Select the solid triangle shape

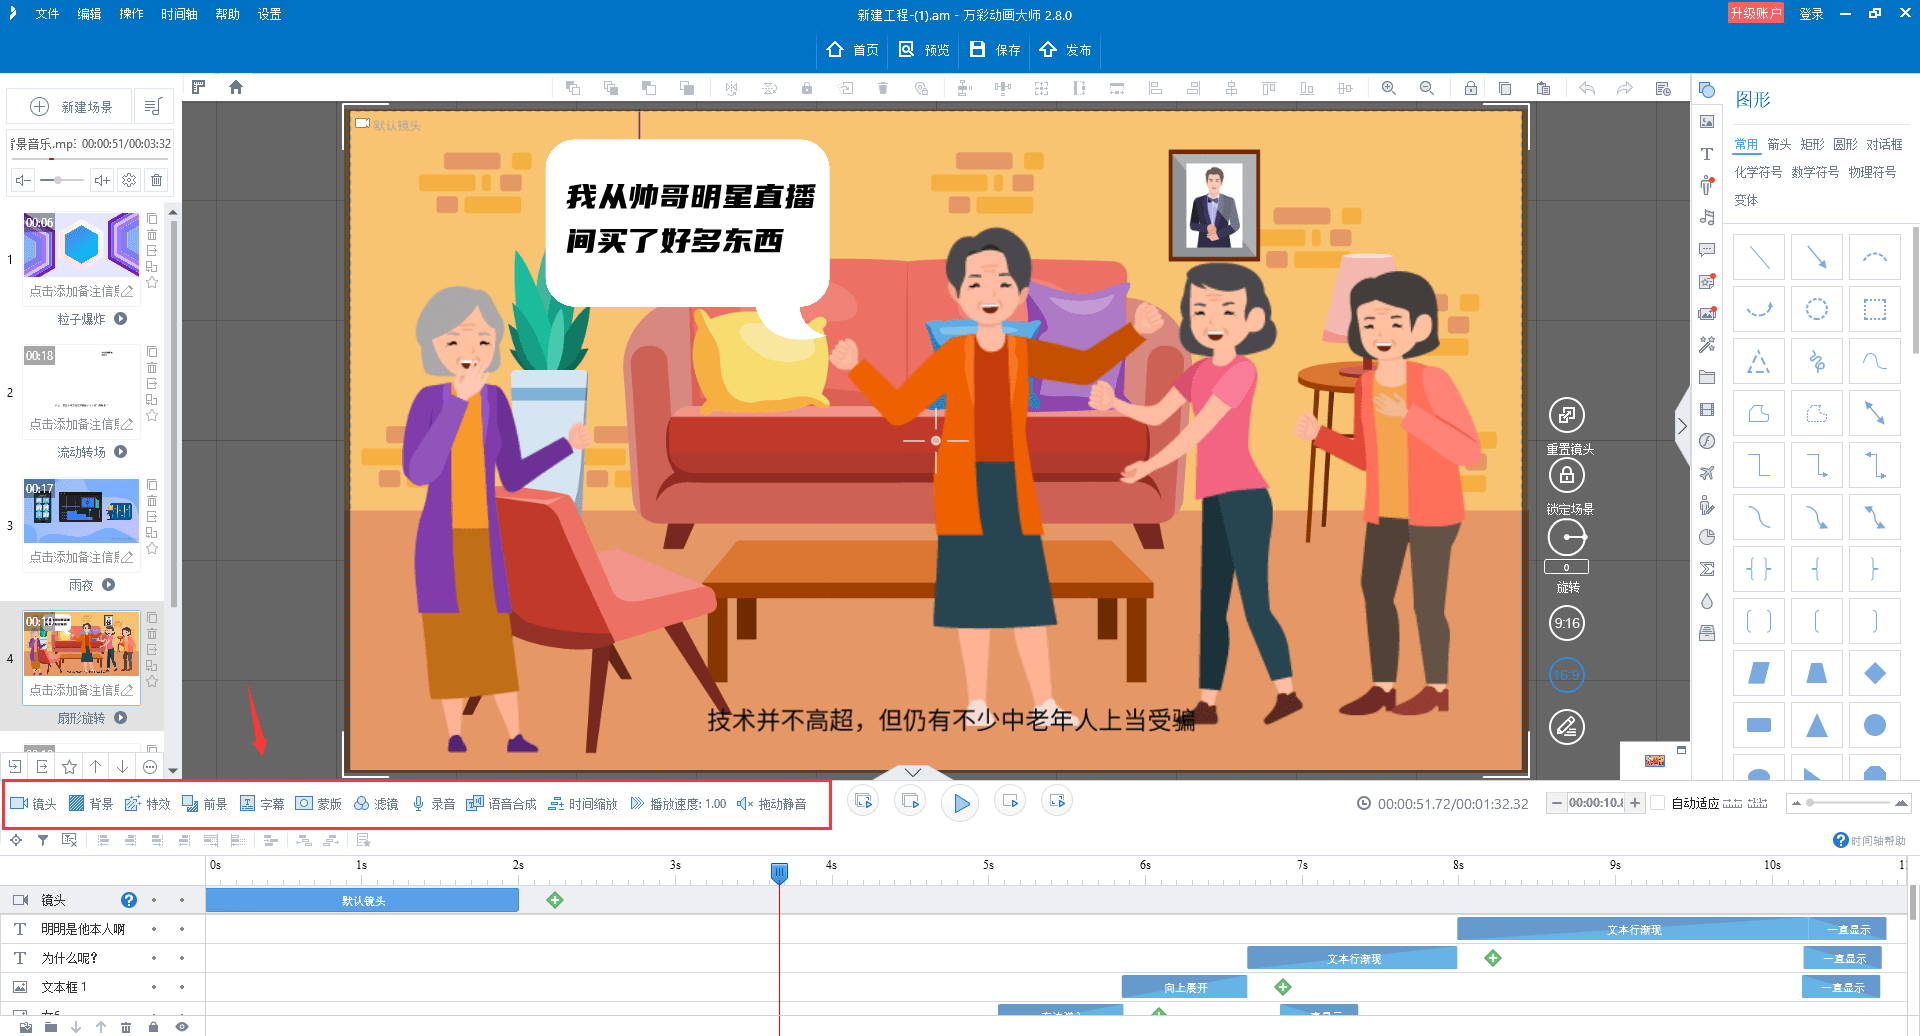tap(1816, 725)
